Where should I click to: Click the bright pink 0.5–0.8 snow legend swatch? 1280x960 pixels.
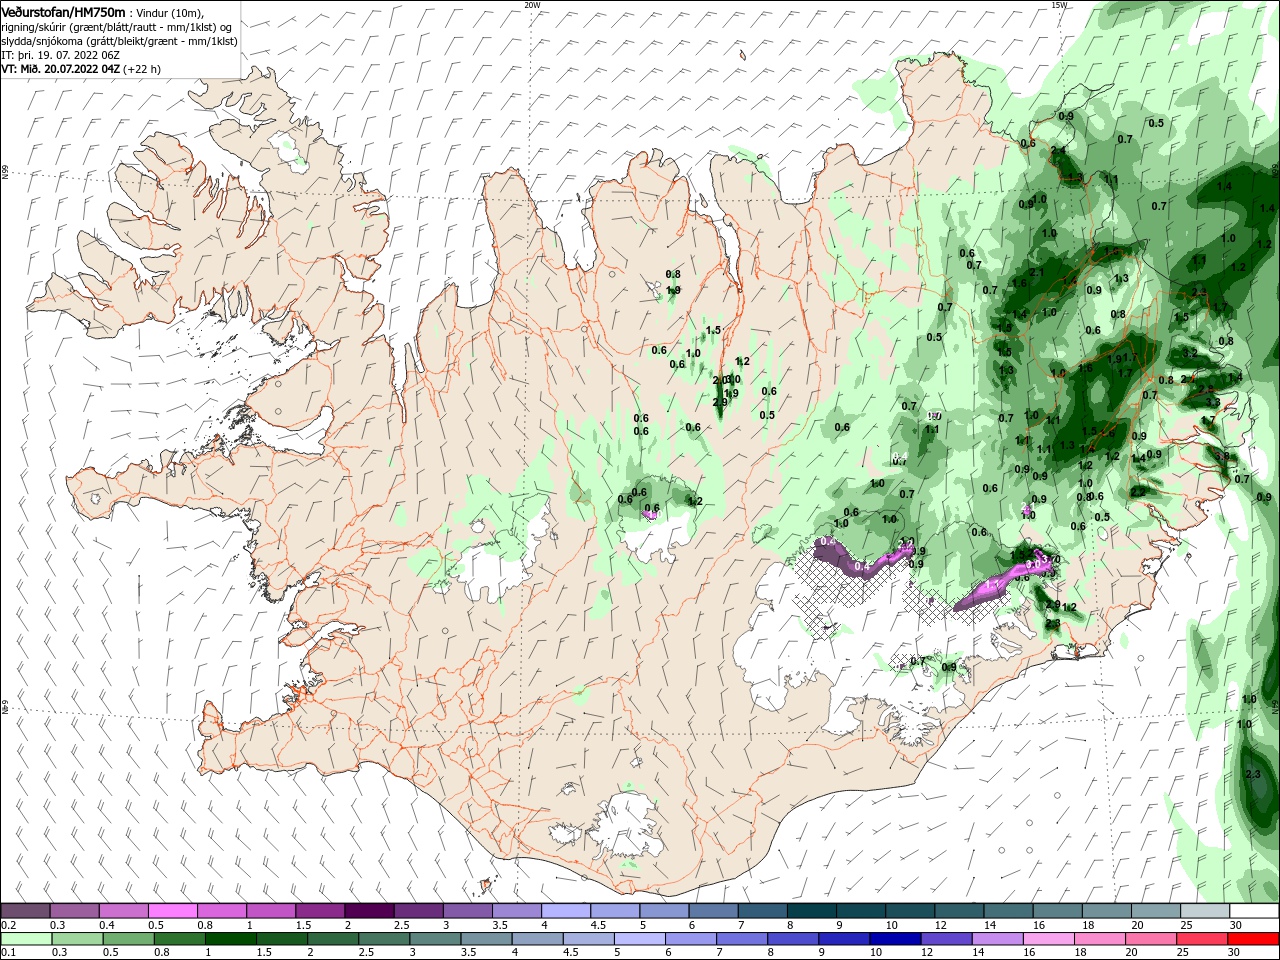[x=173, y=911]
